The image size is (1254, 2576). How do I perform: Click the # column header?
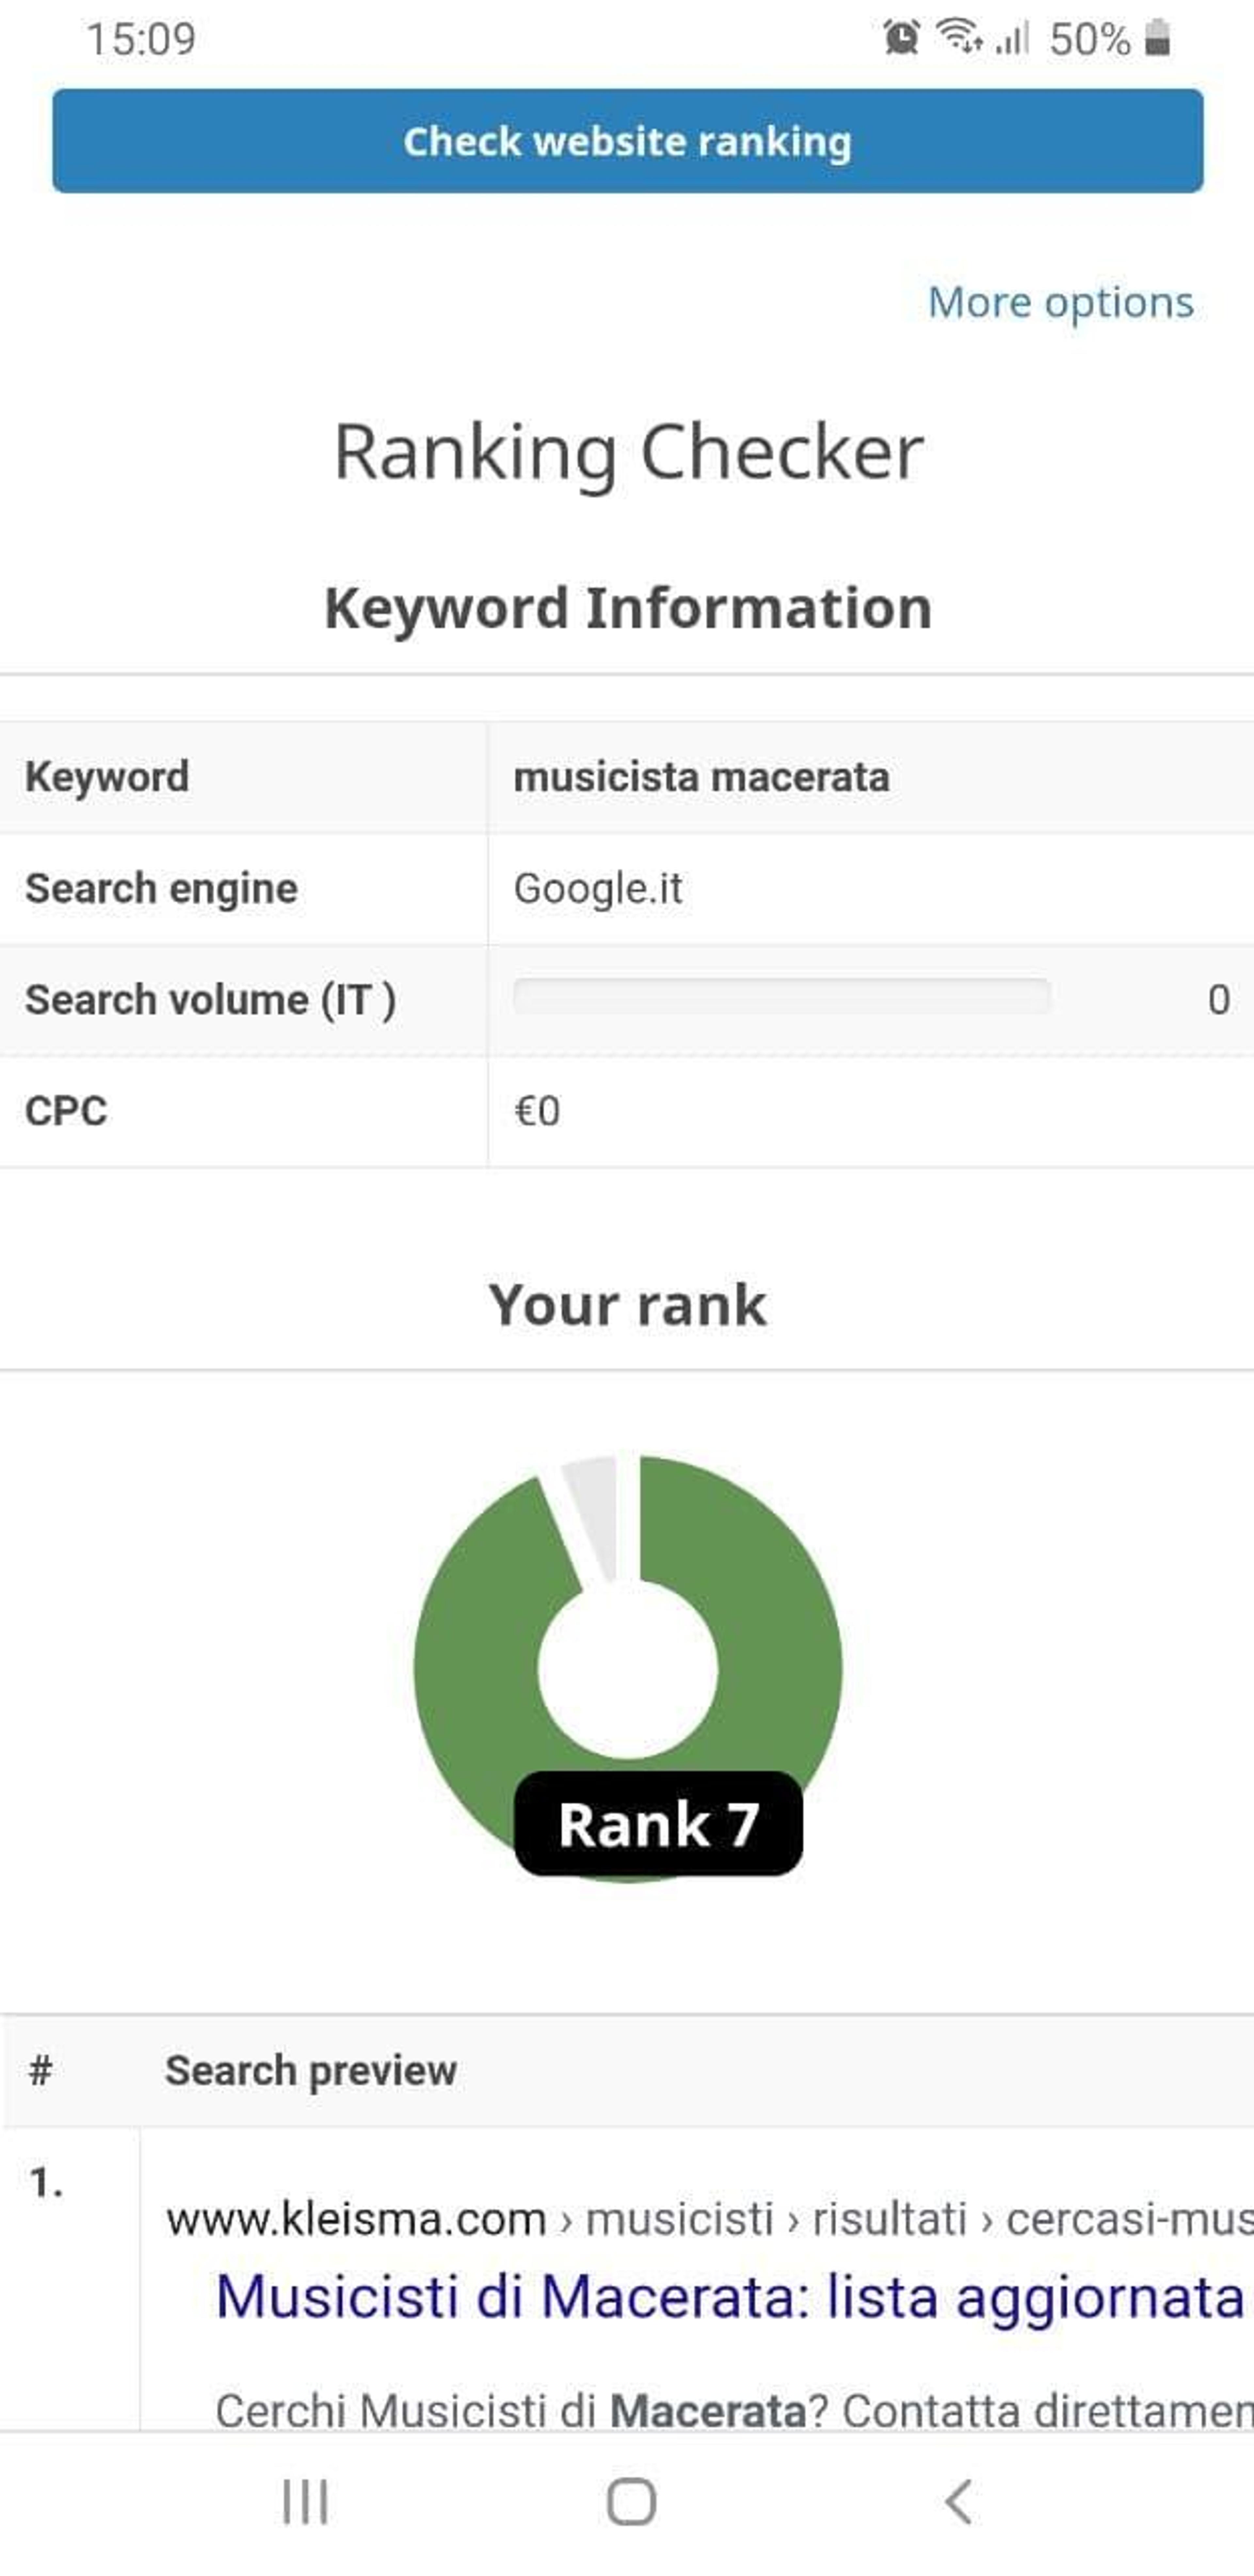[x=40, y=2070]
